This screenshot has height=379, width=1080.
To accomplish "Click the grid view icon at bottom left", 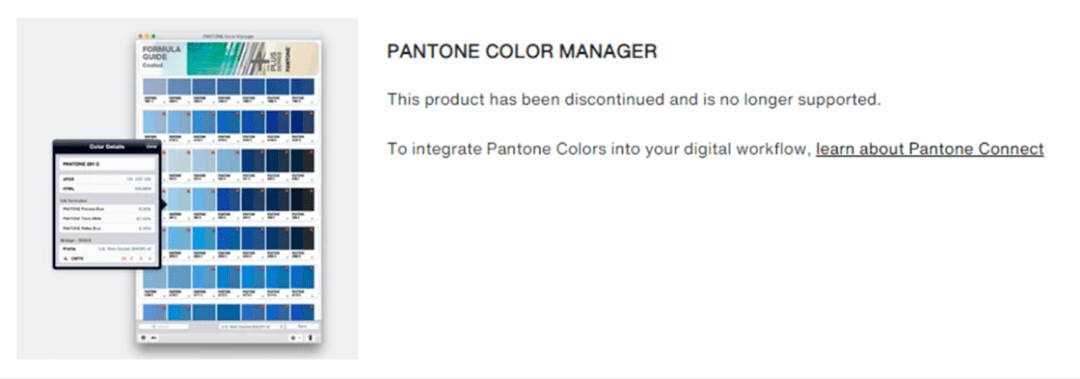I will click(x=143, y=338).
